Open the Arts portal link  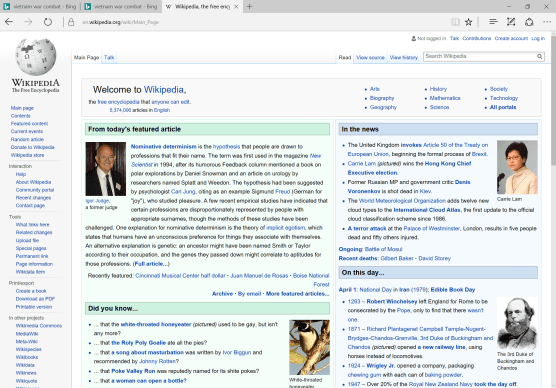tap(375, 89)
